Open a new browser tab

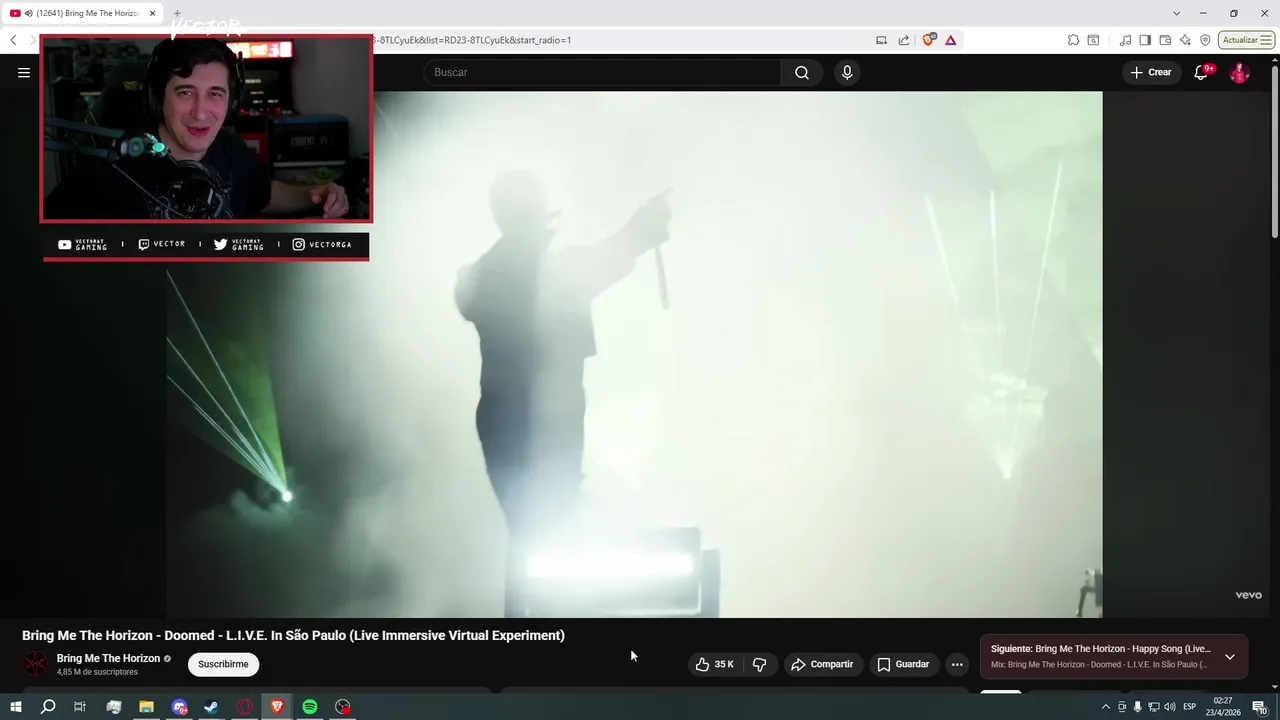click(x=177, y=13)
